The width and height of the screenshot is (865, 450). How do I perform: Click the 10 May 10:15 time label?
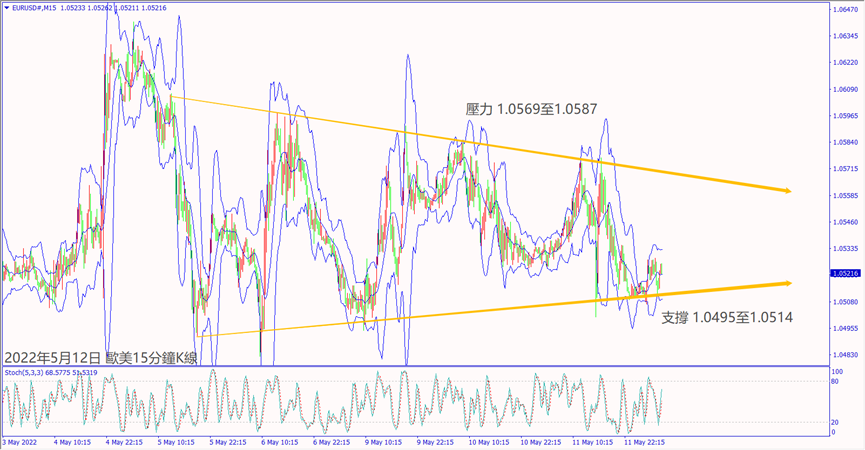tap(492, 442)
